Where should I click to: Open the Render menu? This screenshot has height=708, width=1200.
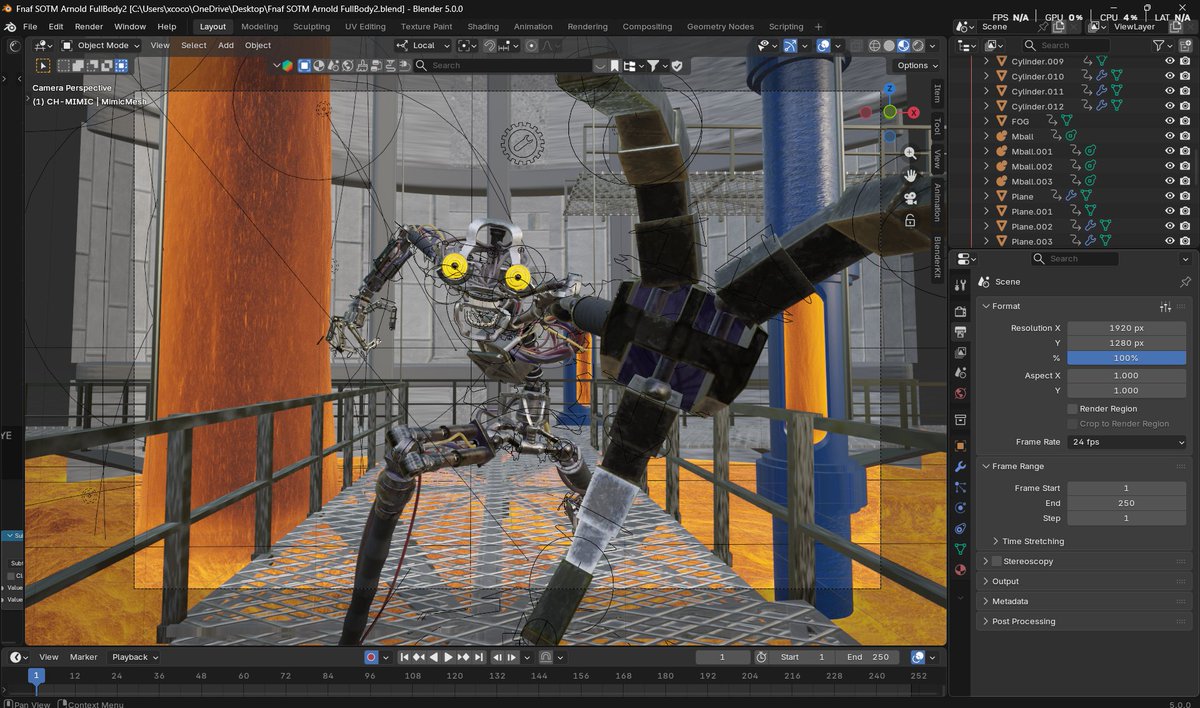(89, 26)
